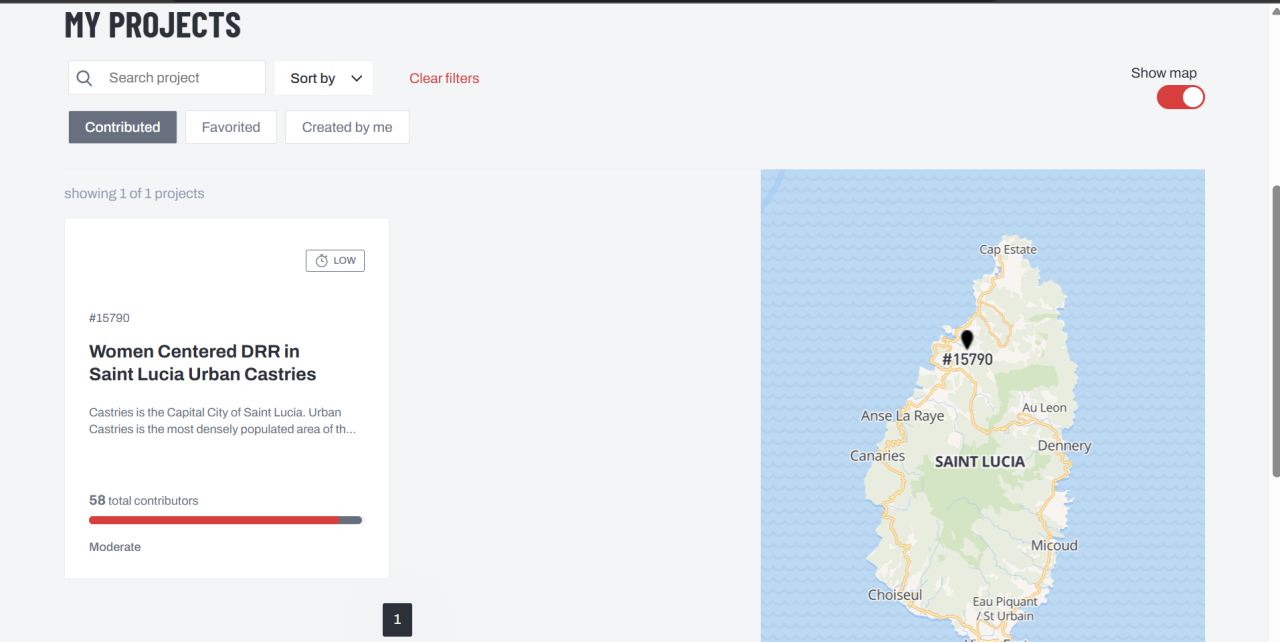Click the MY PROJECTS heading
This screenshot has height=642, width=1280.
click(x=153, y=25)
